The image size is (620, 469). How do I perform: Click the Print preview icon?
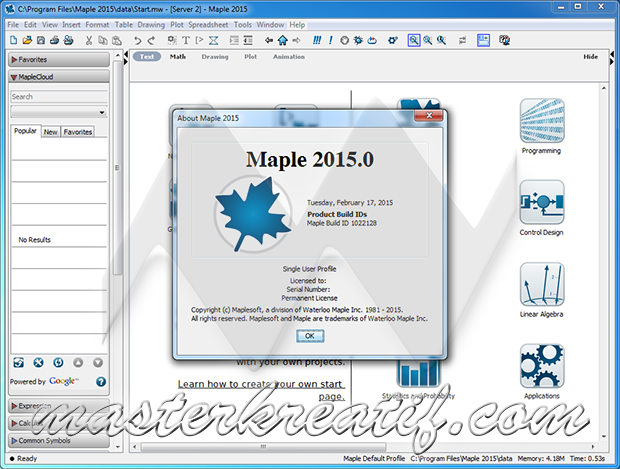(68, 40)
